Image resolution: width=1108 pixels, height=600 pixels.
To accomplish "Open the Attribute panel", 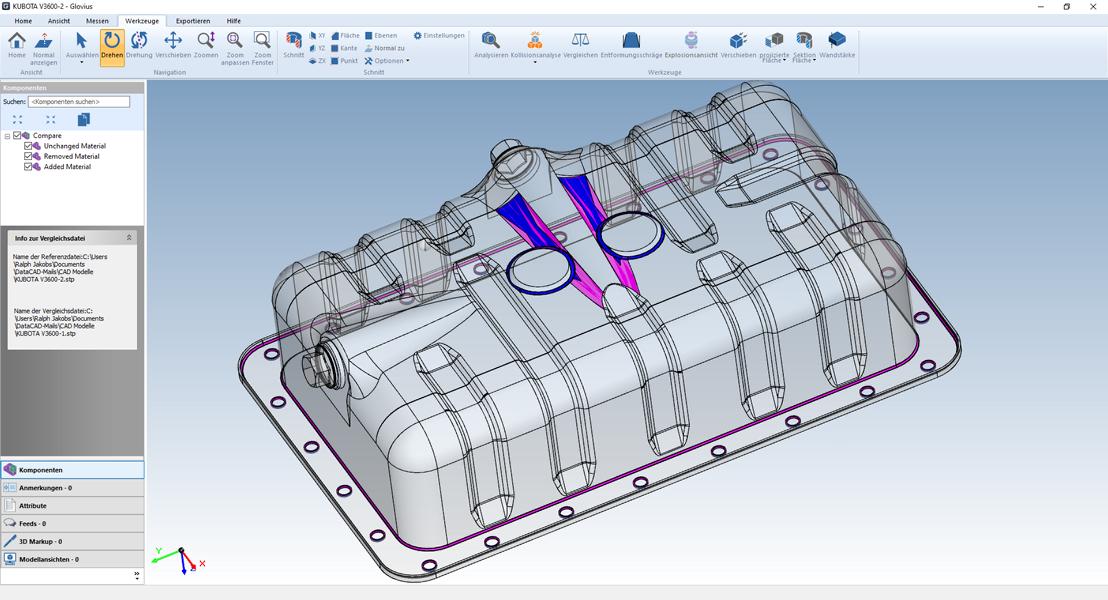I will [x=72, y=506].
